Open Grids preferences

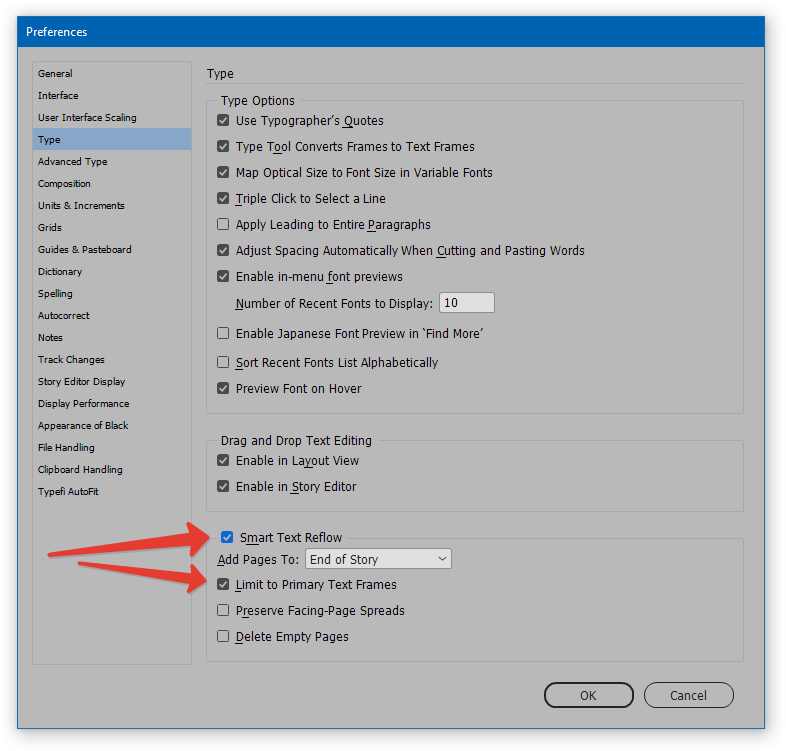coord(111,228)
